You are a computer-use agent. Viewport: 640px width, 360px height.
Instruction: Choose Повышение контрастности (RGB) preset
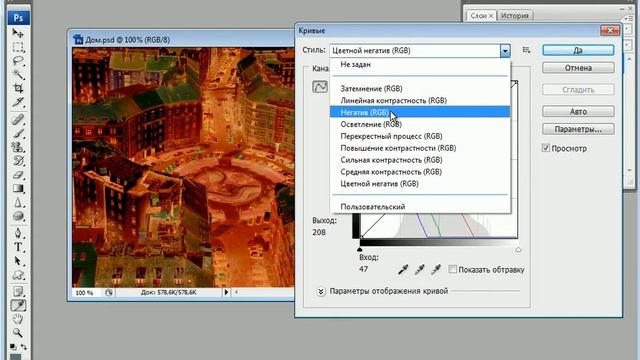click(420, 148)
